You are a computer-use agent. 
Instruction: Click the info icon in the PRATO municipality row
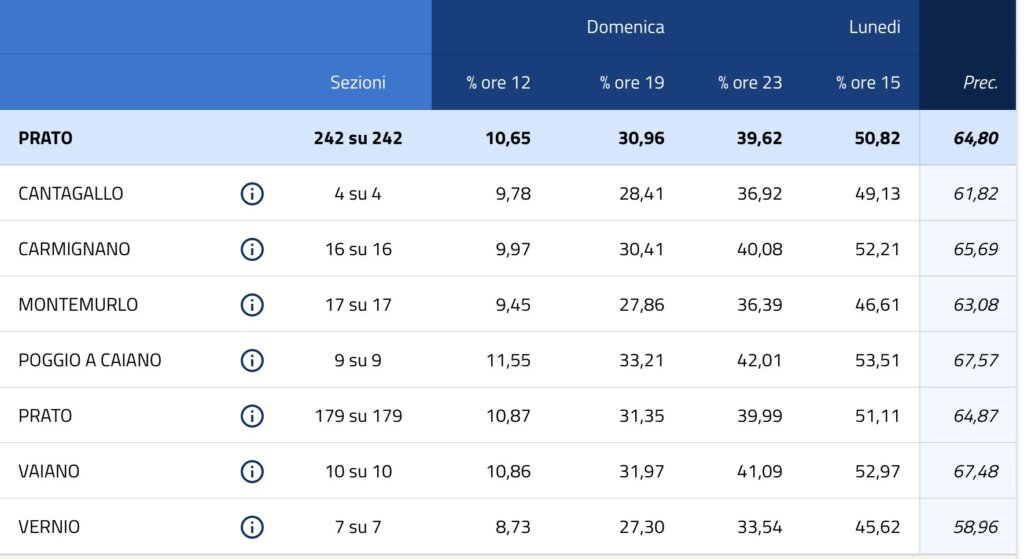click(x=252, y=416)
